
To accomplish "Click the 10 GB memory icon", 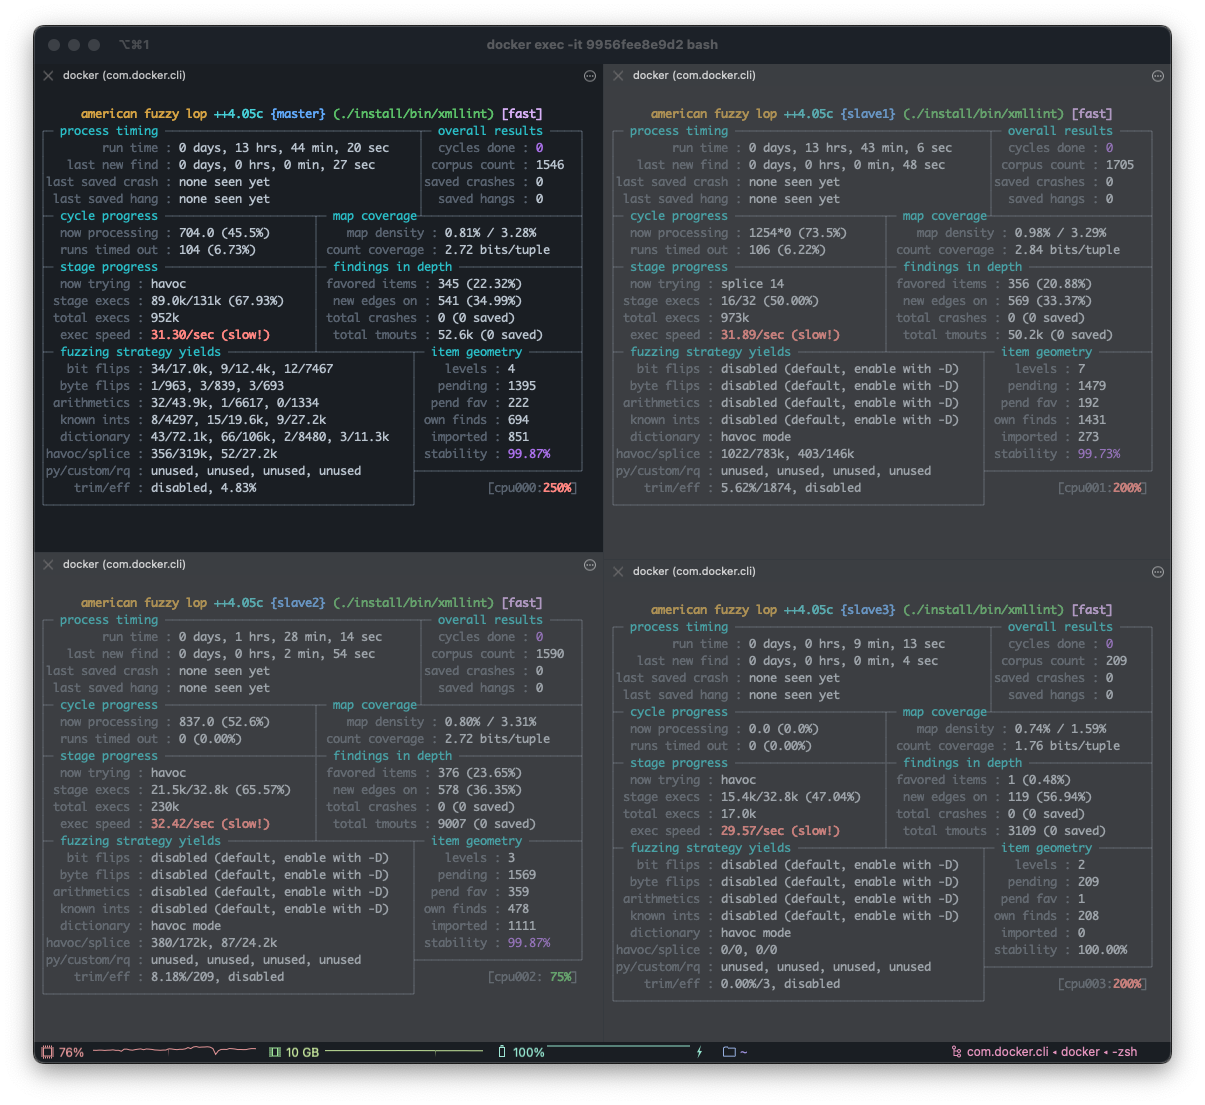I will (x=275, y=1052).
